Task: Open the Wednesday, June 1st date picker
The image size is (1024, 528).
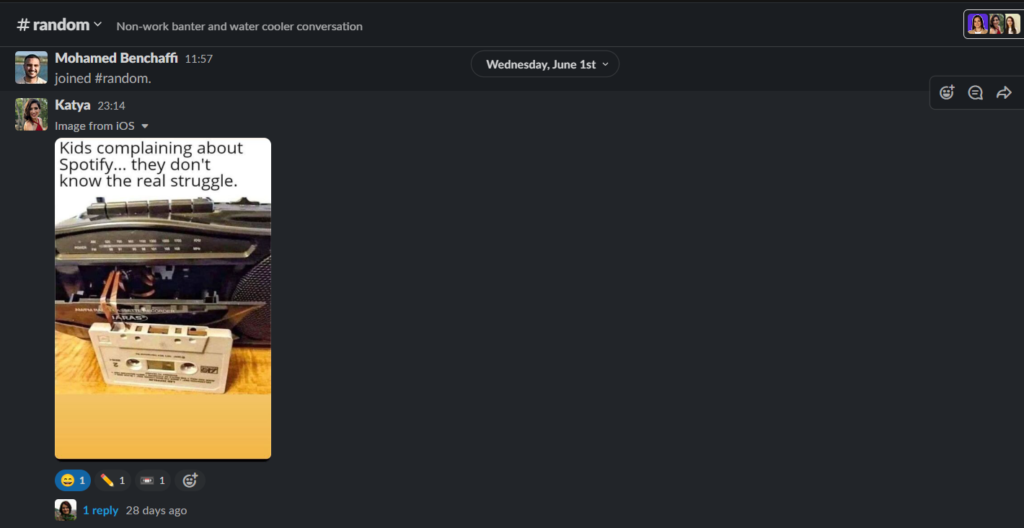Action: 545,64
